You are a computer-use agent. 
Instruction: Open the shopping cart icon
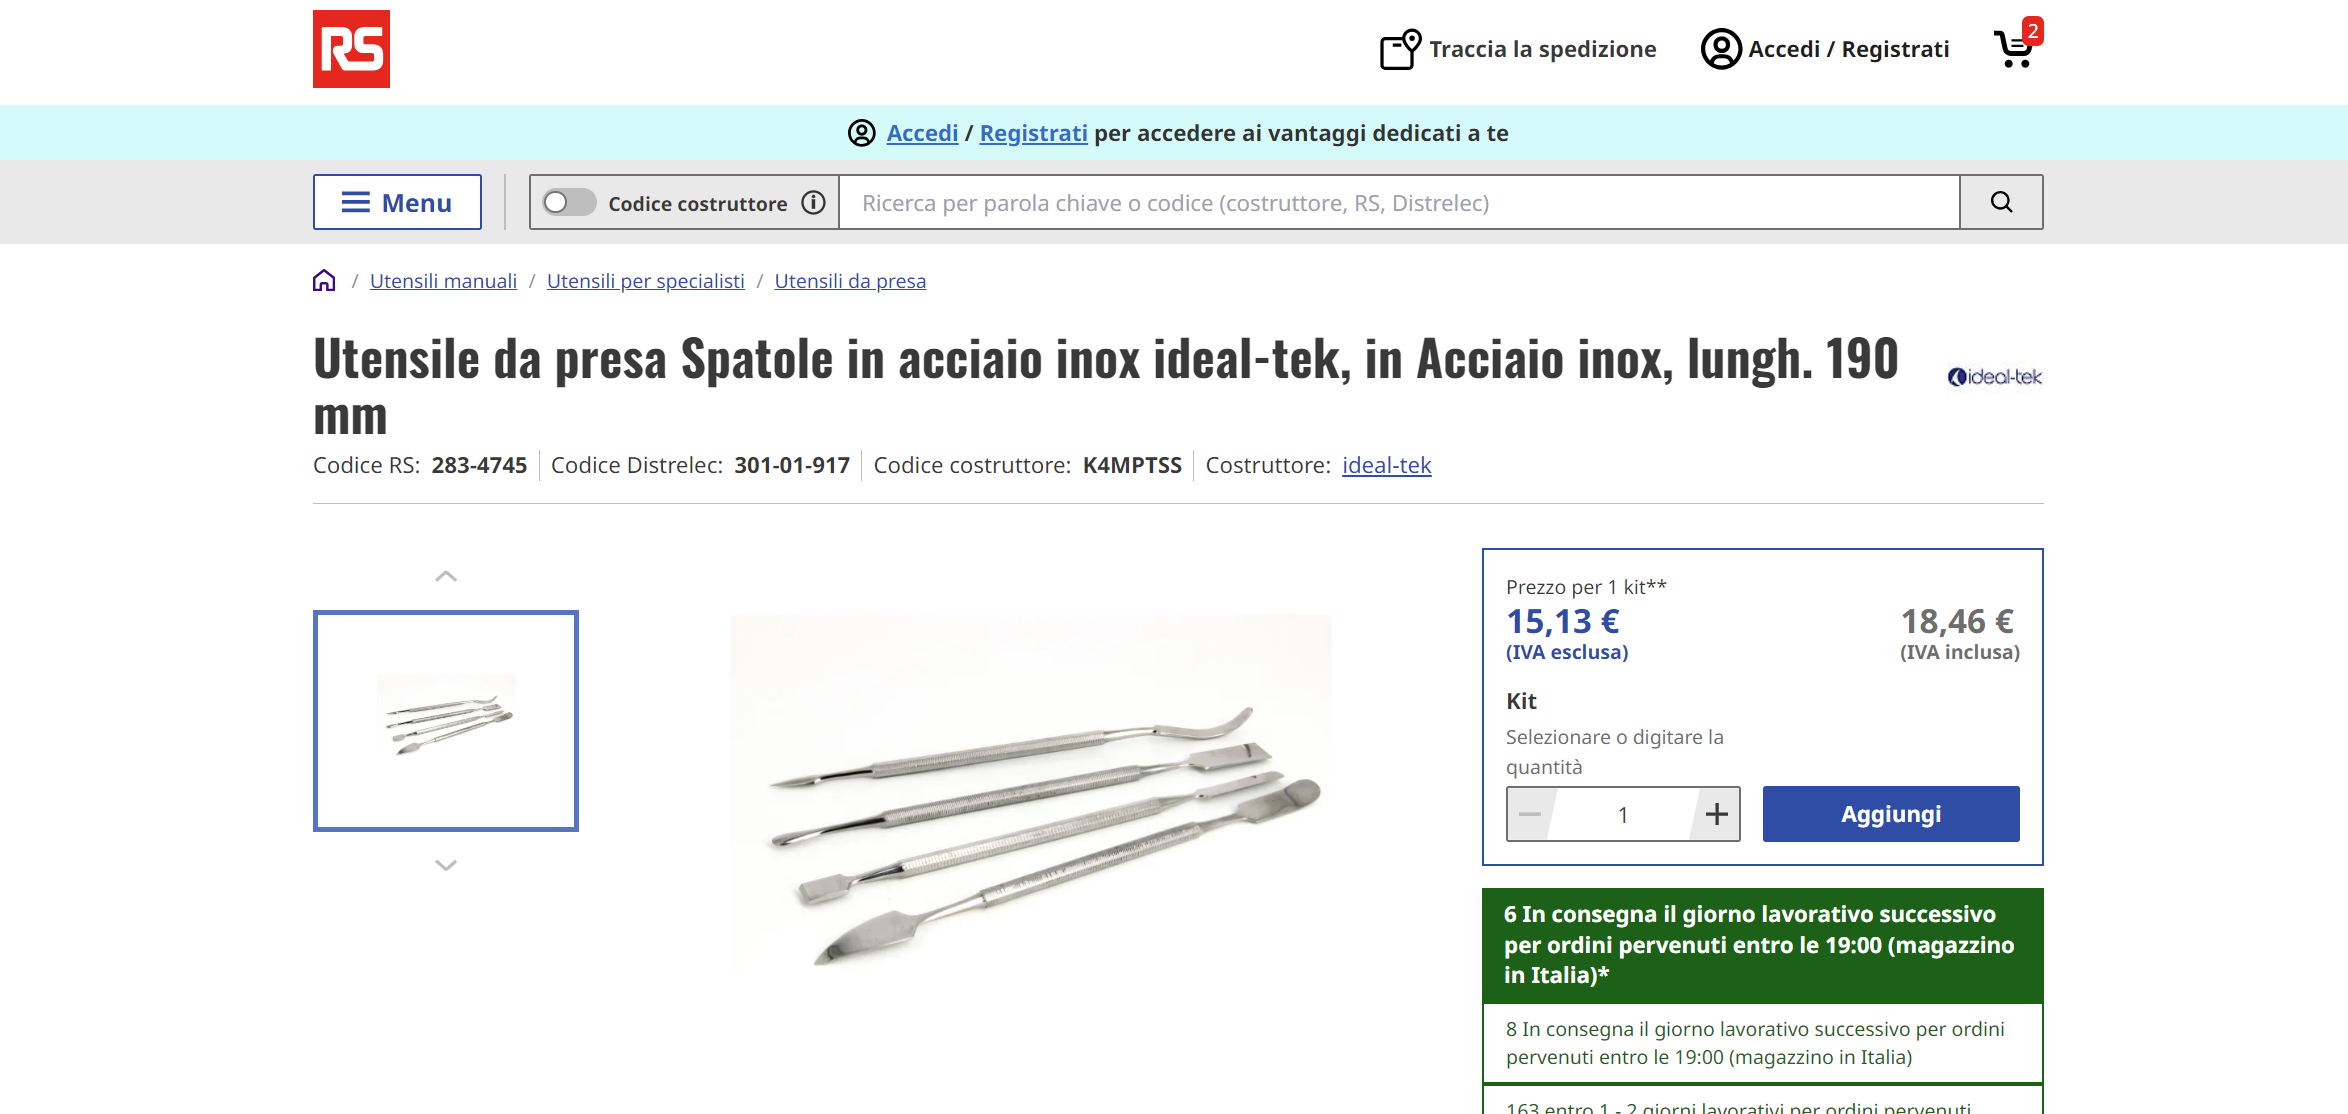2016,46
